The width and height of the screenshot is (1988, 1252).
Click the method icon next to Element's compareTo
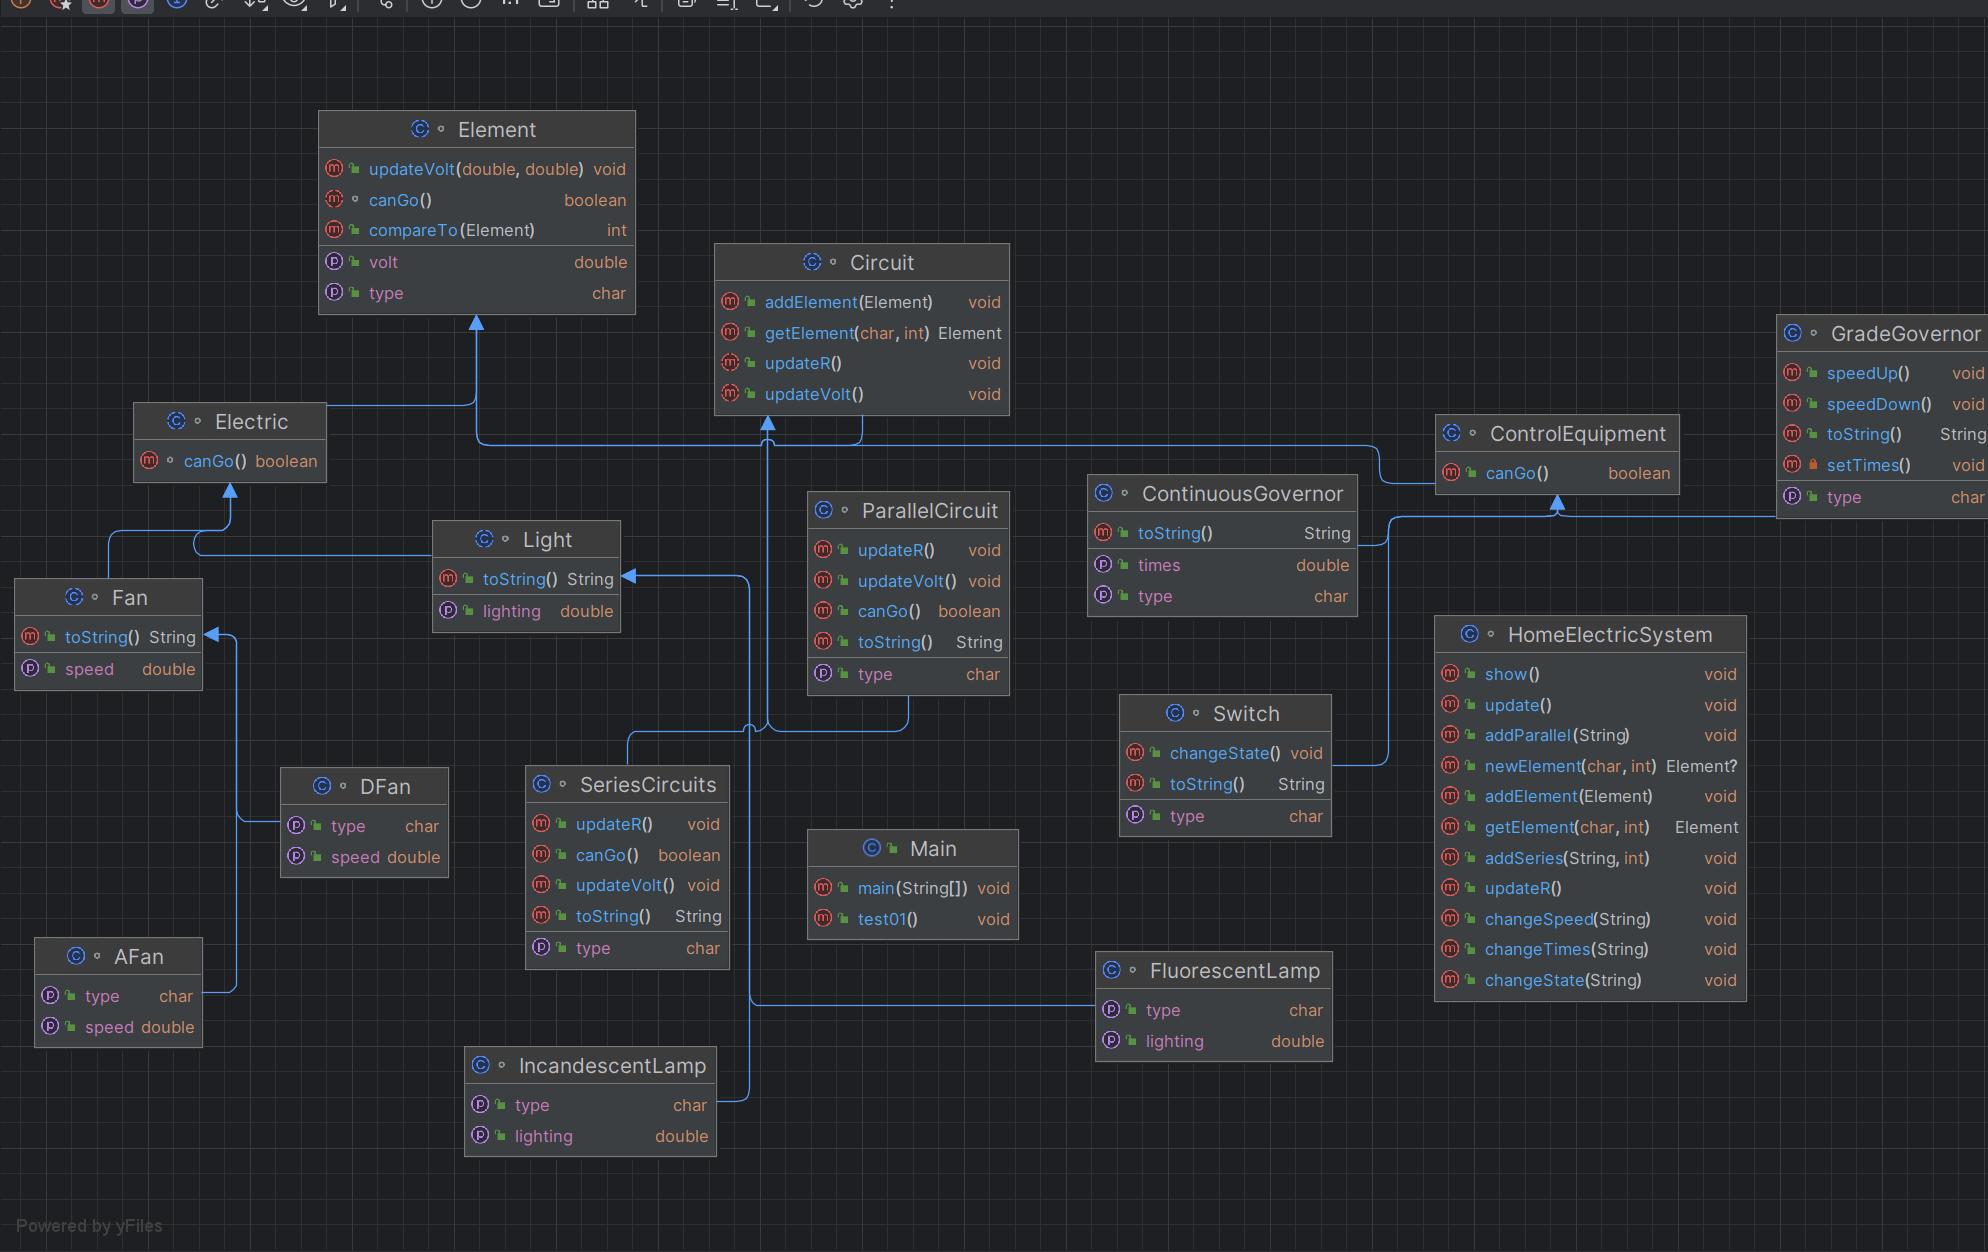334,230
